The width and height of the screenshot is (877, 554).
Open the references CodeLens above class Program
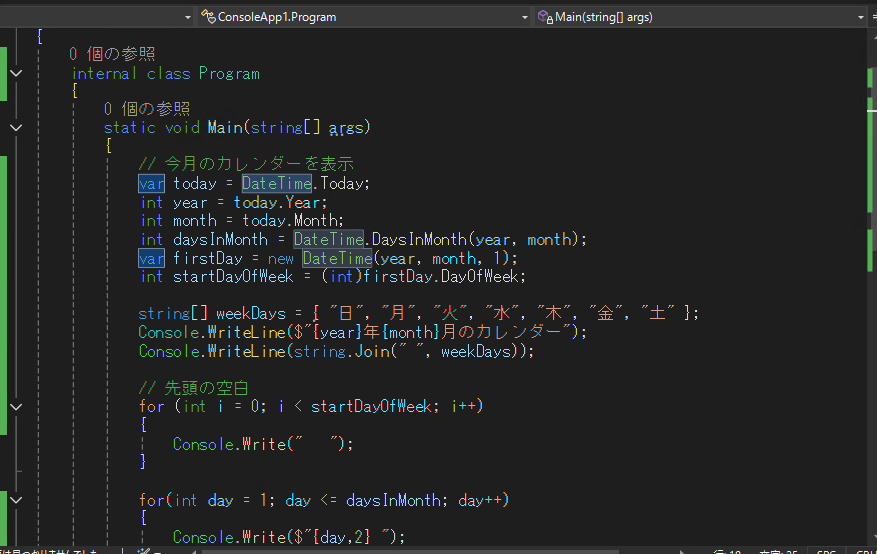click(x=112, y=54)
